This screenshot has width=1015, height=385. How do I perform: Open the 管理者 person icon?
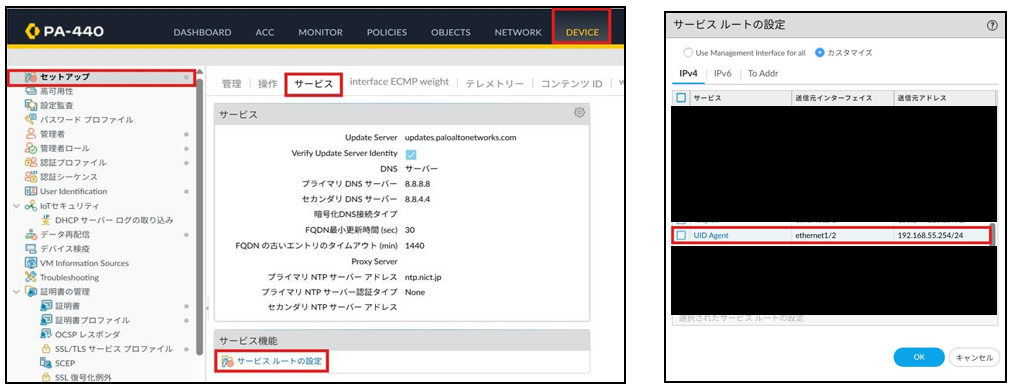30,134
